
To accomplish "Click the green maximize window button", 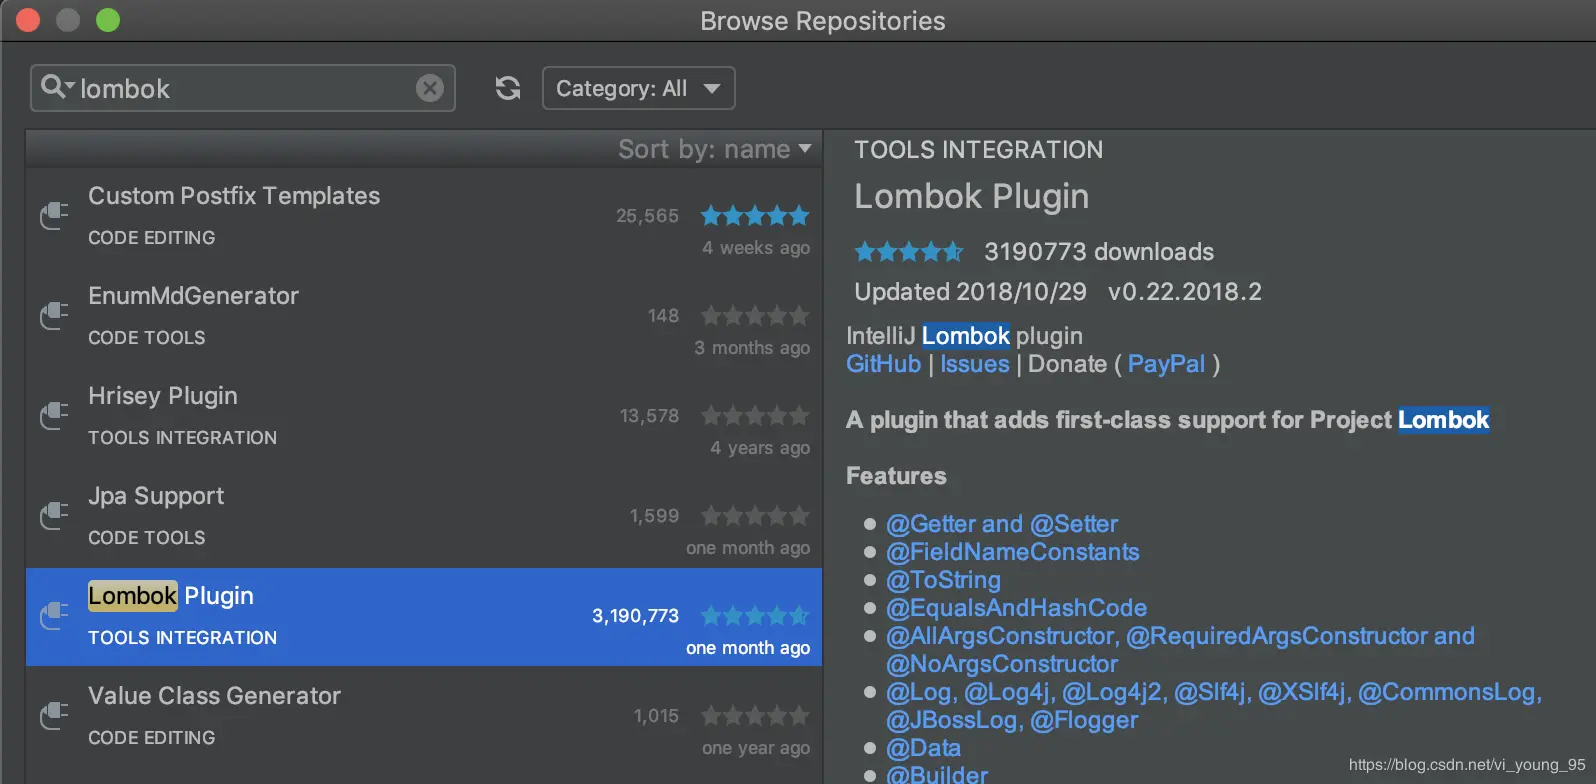I will pyautogui.click(x=108, y=20).
